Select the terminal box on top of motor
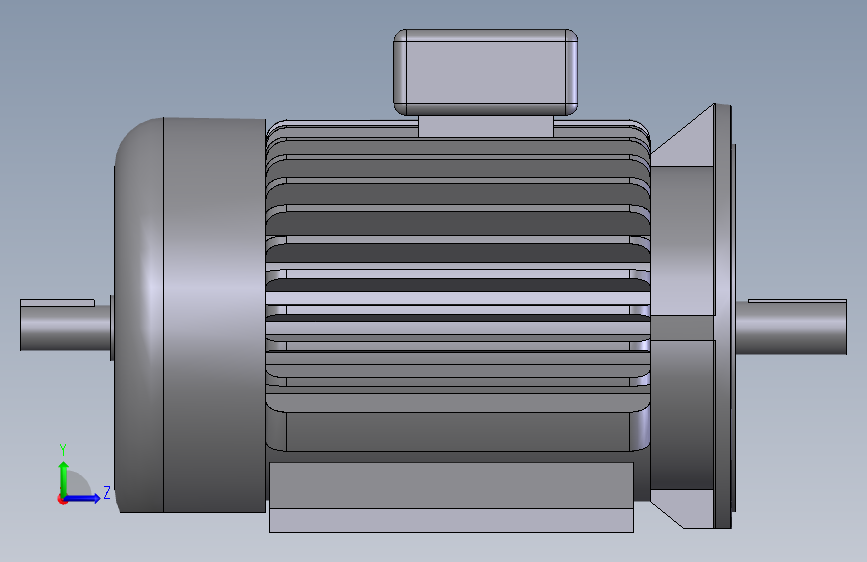867x562 pixels. (x=485, y=72)
